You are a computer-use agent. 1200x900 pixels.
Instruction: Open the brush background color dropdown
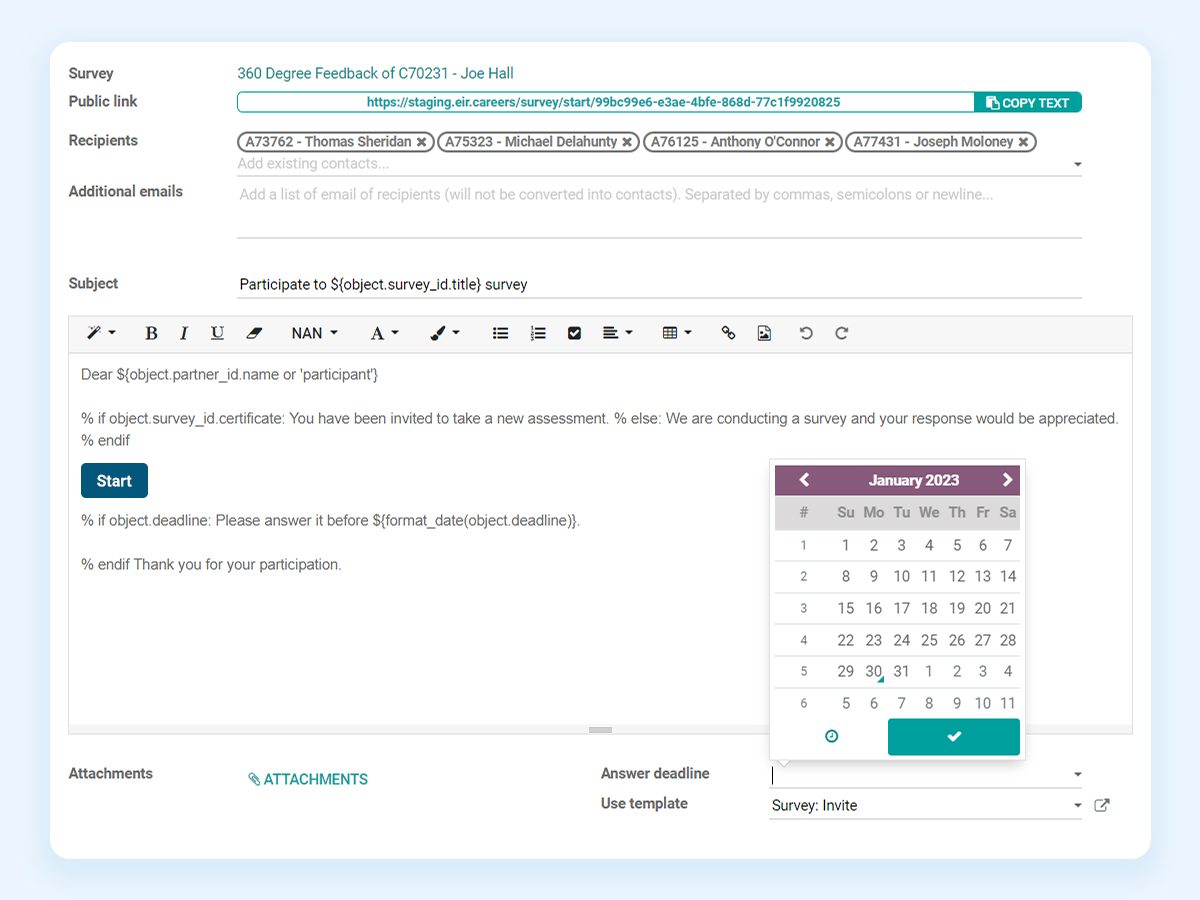(x=445, y=333)
